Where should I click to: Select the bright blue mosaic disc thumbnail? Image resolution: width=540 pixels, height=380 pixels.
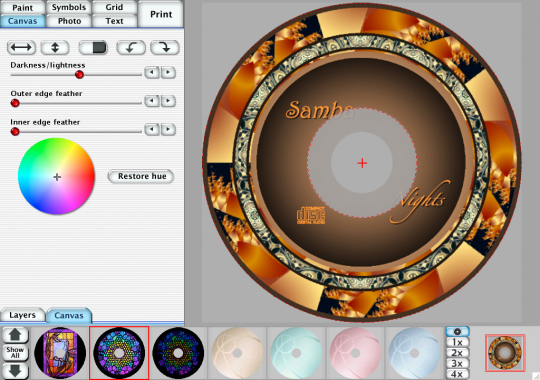click(119, 353)
